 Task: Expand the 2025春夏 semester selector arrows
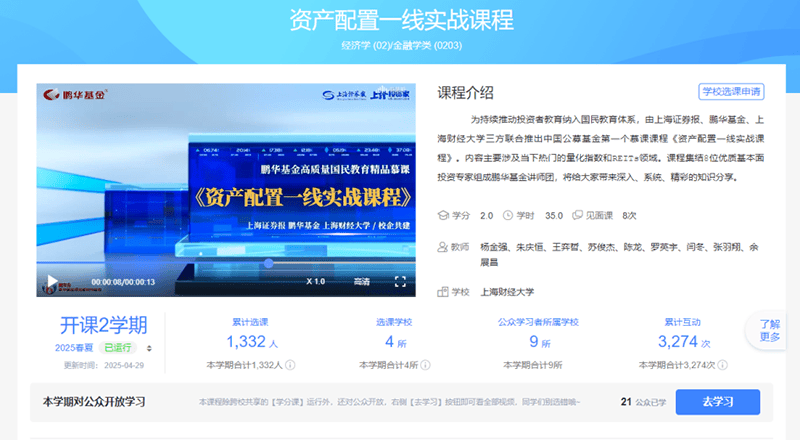click(x=149, y=348)
